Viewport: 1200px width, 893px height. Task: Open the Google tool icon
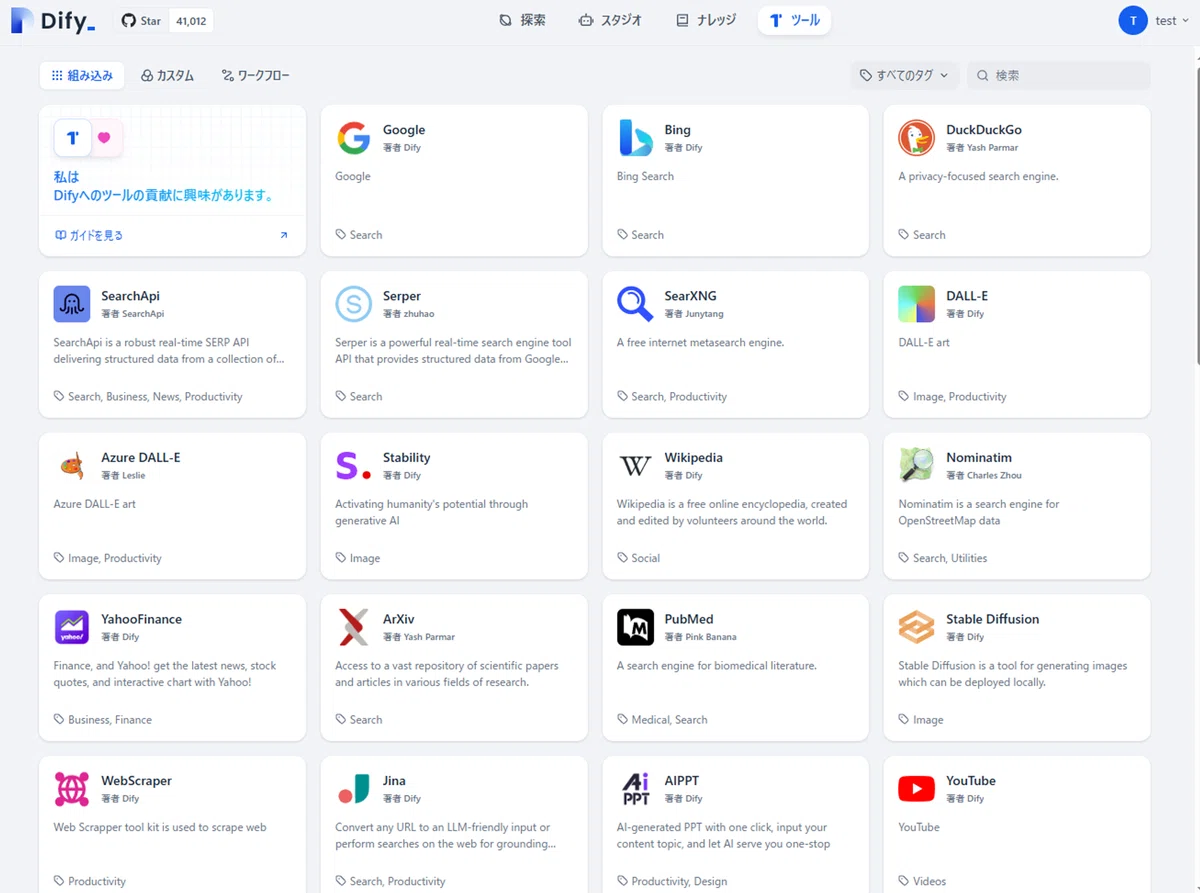353,138
